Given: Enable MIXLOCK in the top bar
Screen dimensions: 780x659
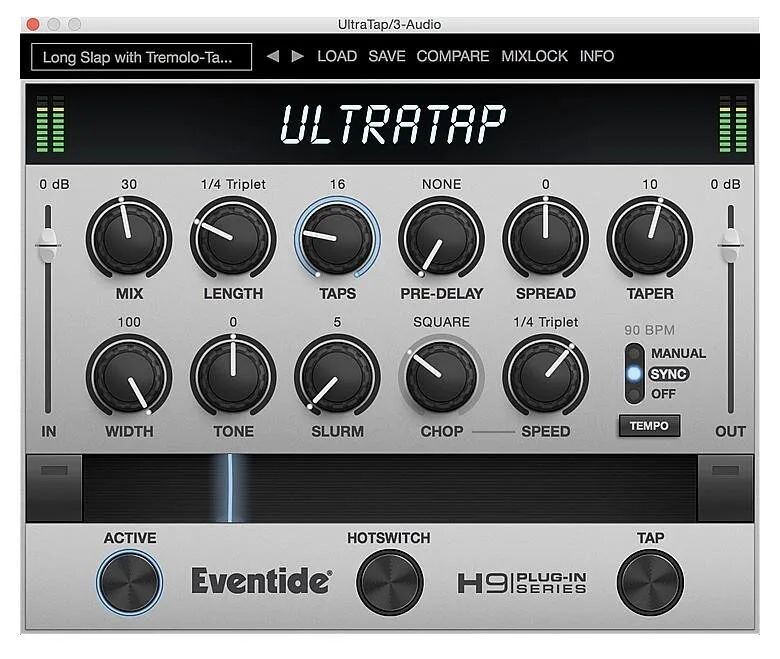Looking at the screenshot, I should point(534,56).
